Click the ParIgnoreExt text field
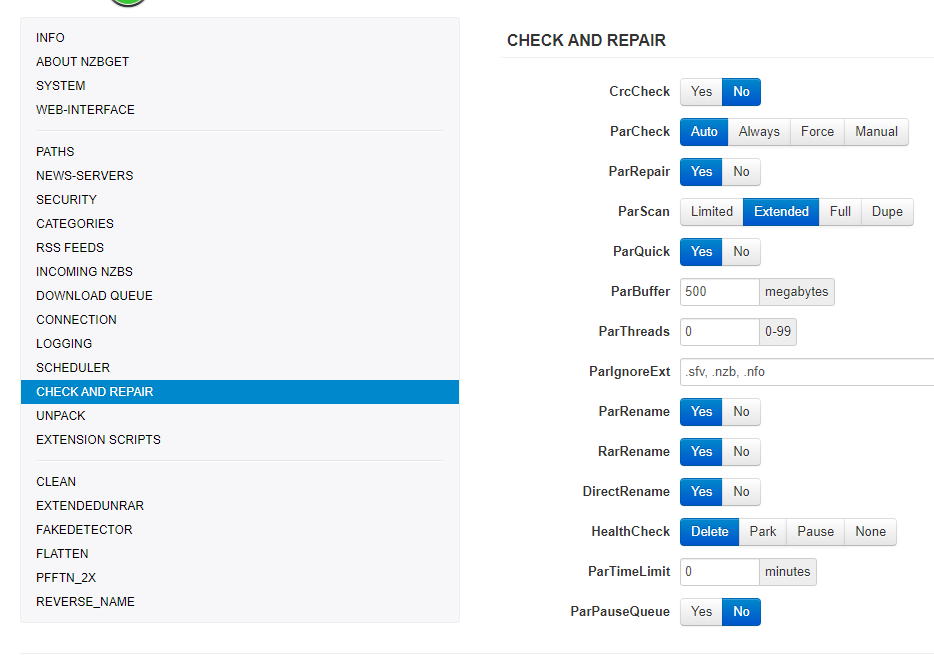Image resolution: width=934 pixels, height=655 pixels. [x=805, y=372]
